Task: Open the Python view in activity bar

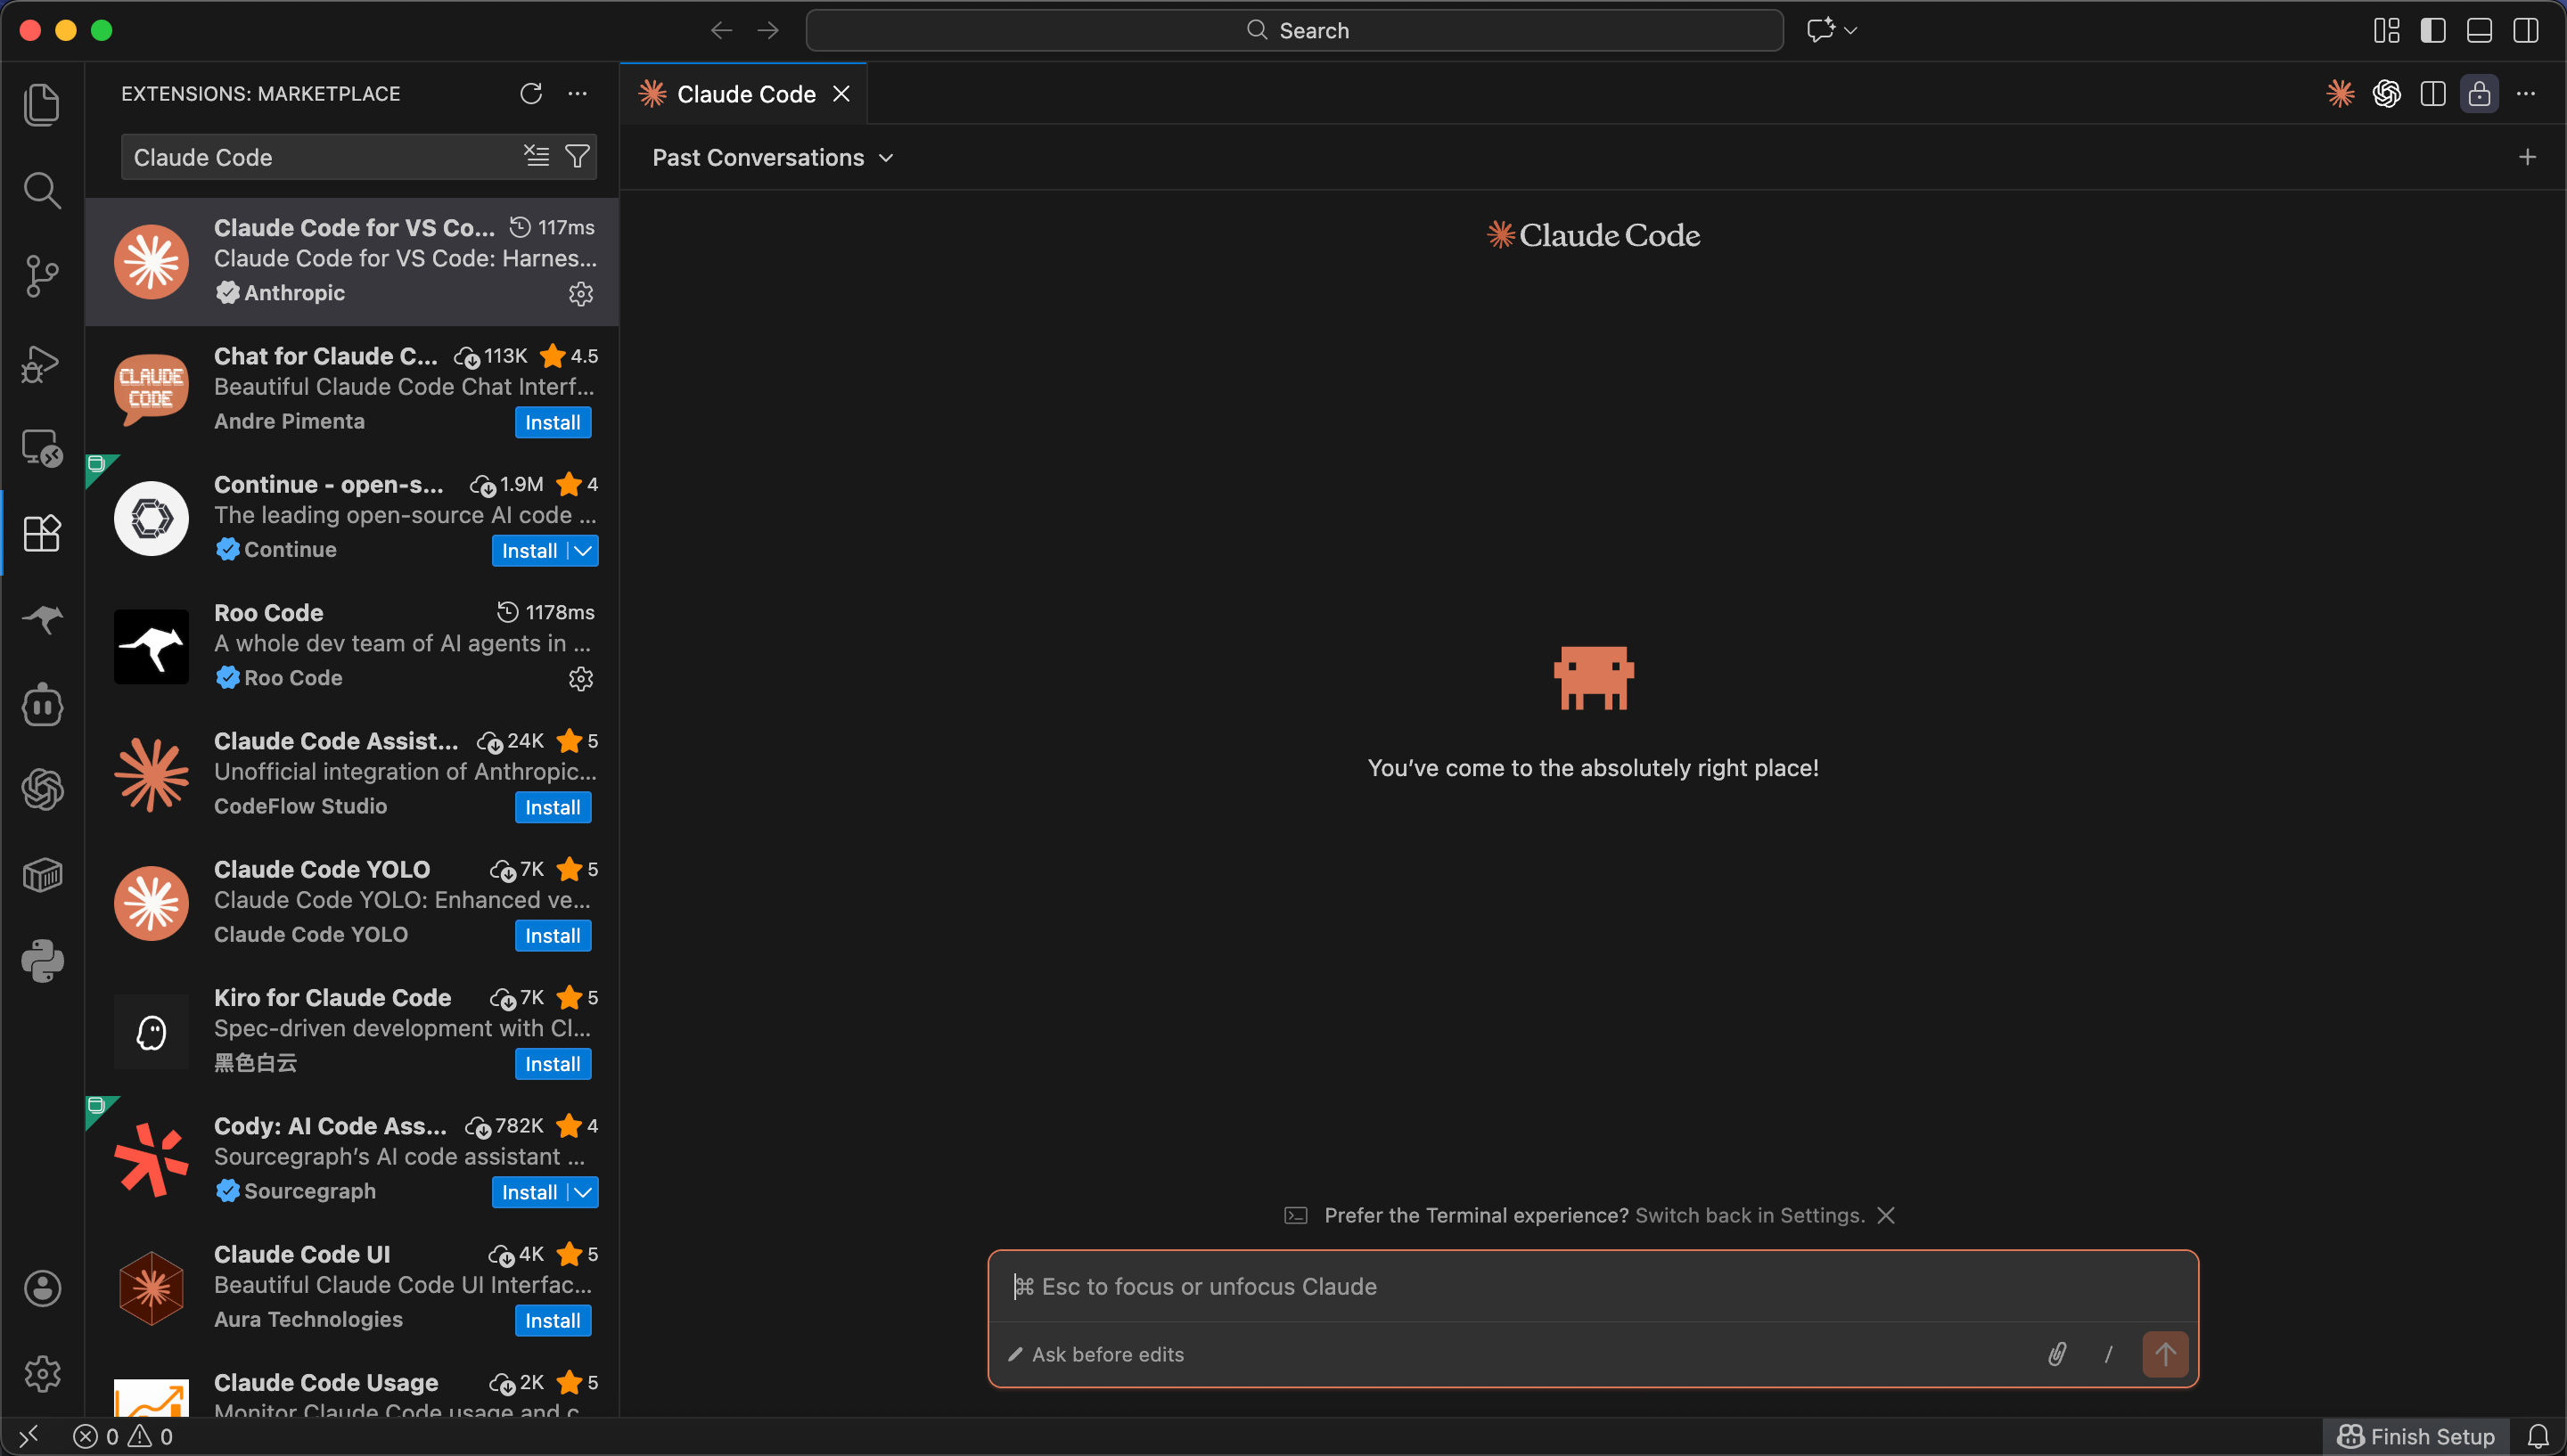Action: [x=42, y=961]
